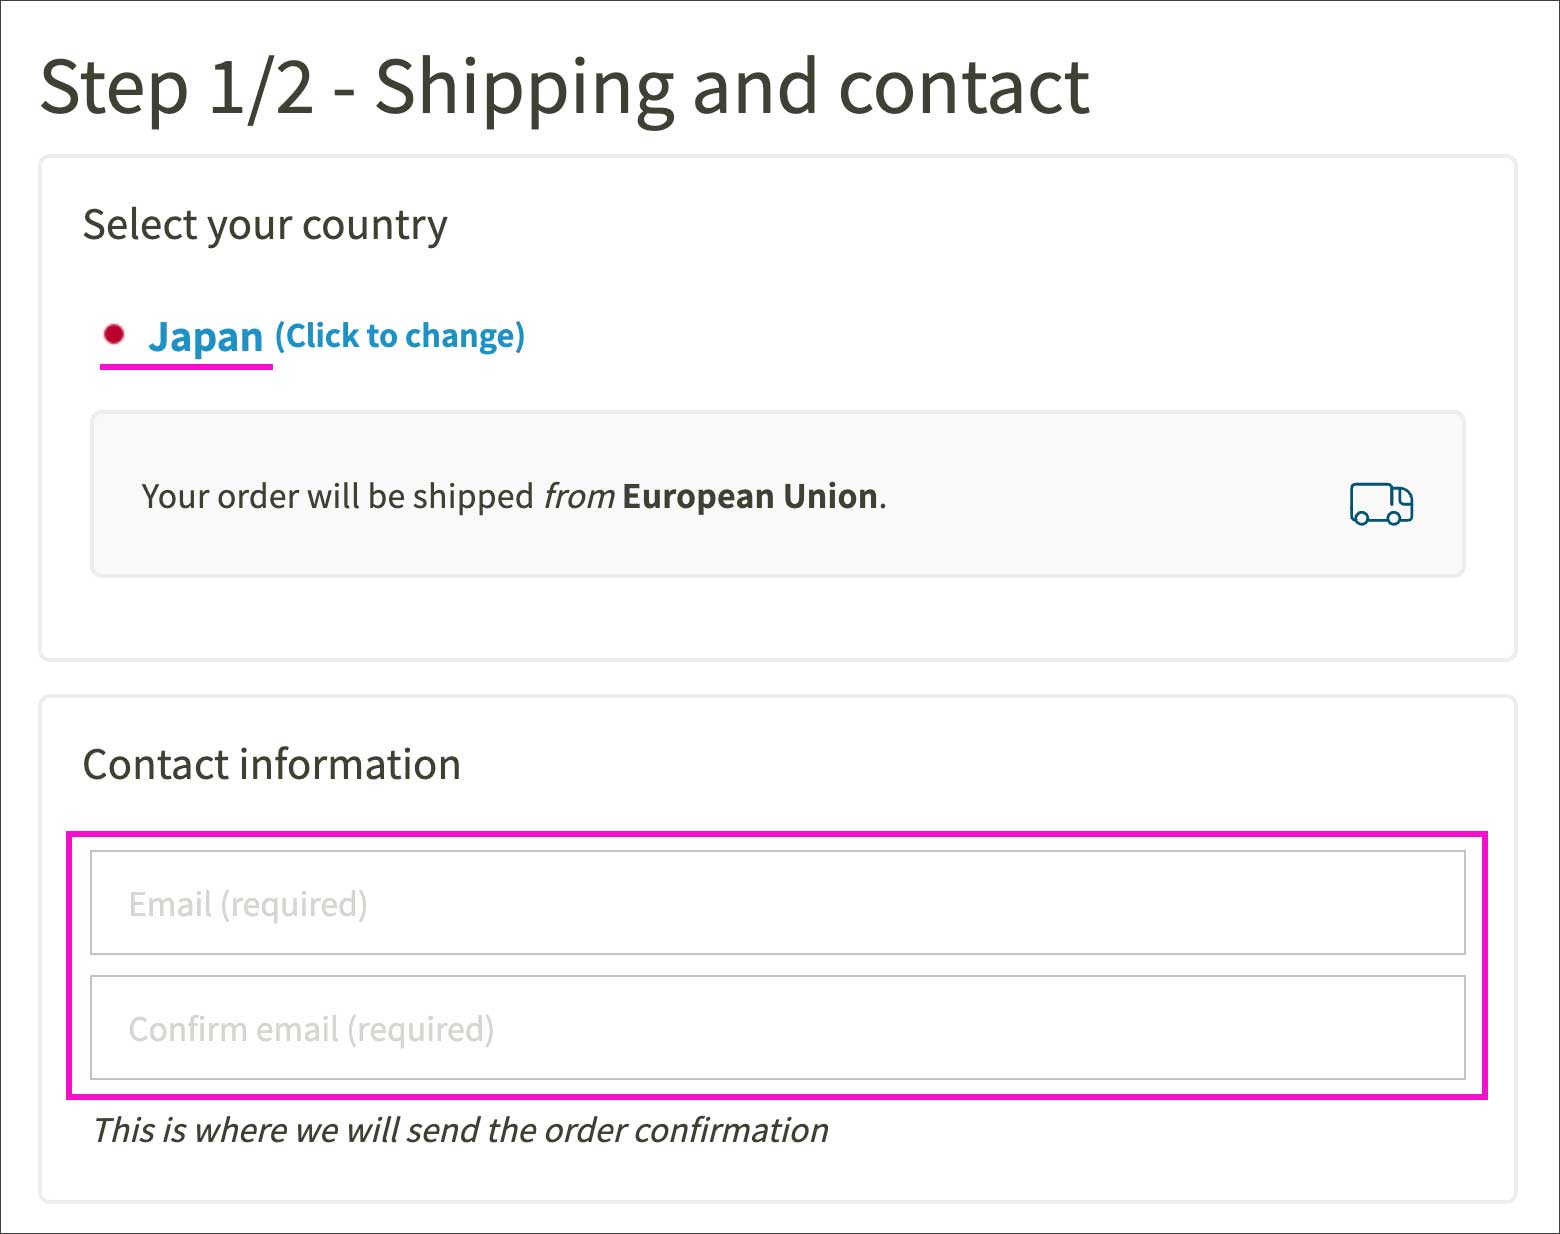
Task: Click the word "contact" in the page title
Action: click(x=963, y=88)
